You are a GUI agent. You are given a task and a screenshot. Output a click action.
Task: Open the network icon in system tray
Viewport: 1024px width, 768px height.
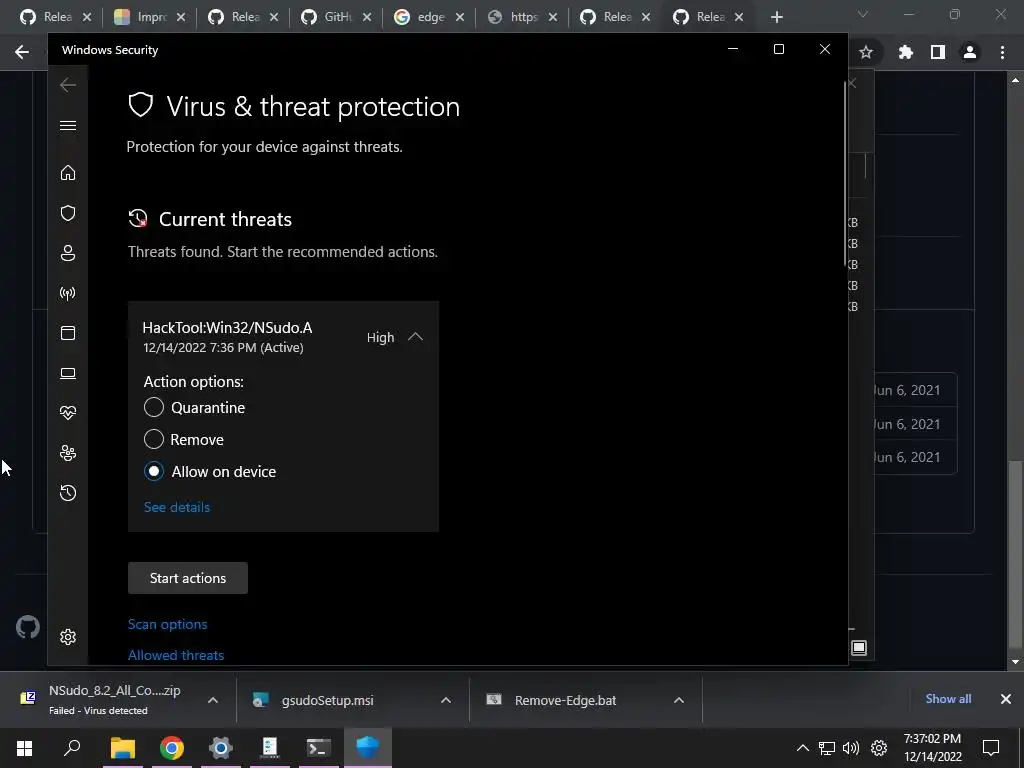point(827,748)
